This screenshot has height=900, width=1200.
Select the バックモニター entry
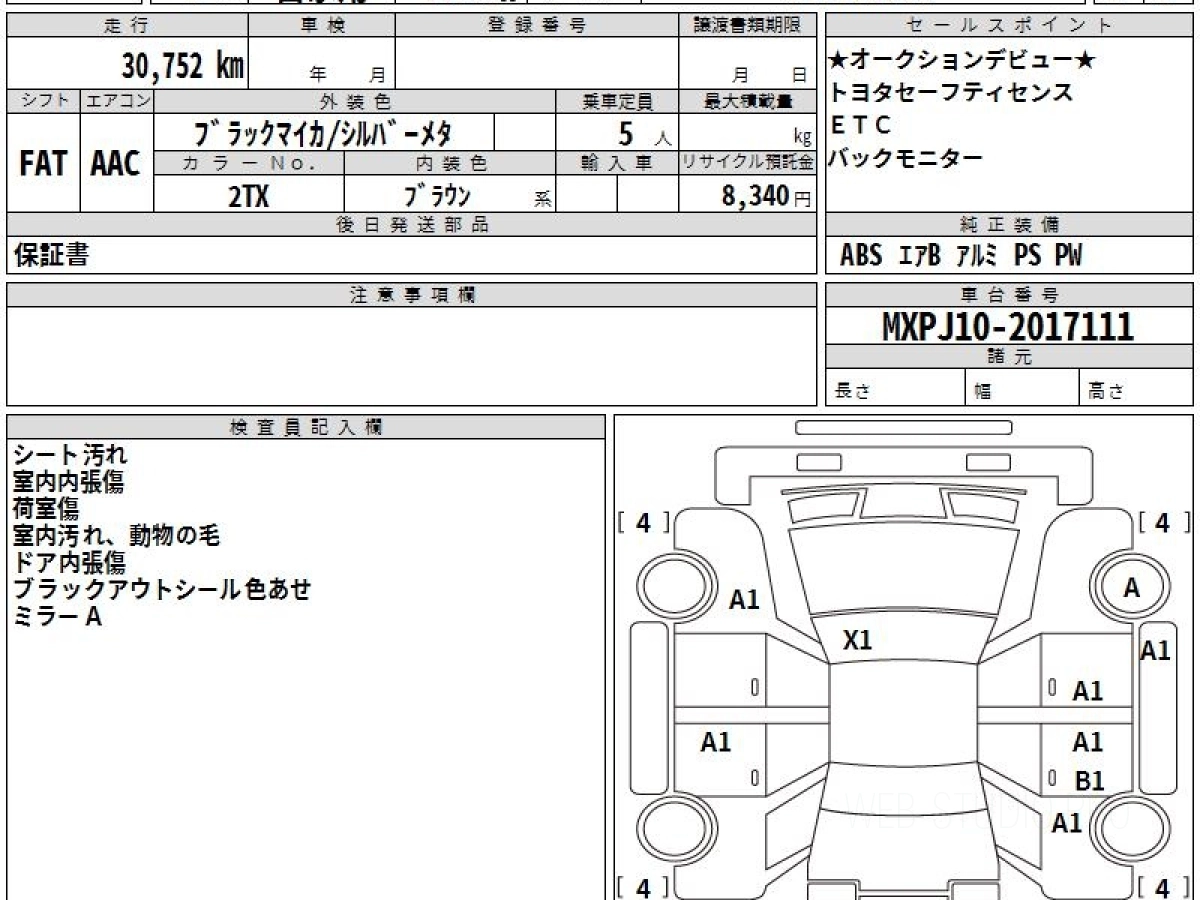[x=906, y=158]
